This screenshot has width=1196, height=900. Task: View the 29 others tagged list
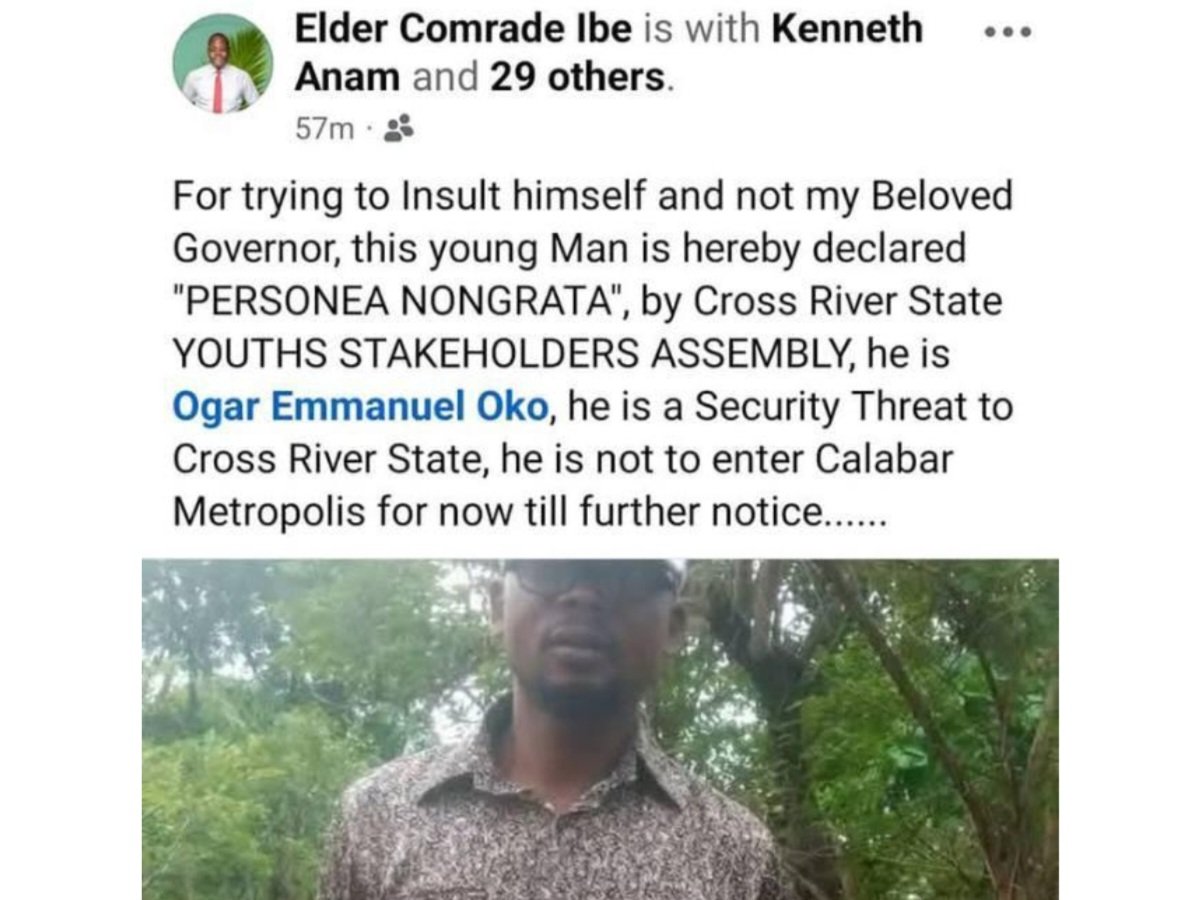pyautogui.click(x=579, y=77)
